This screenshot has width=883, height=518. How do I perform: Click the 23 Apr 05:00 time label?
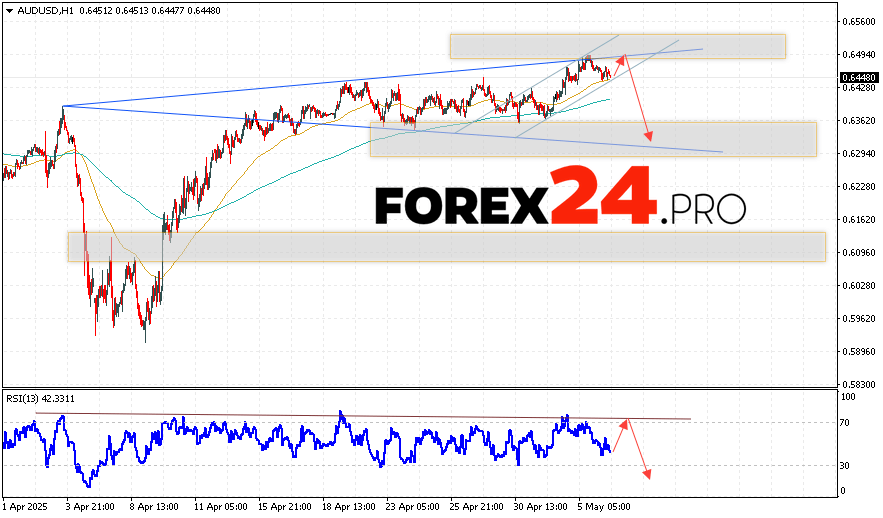(413, 507)
